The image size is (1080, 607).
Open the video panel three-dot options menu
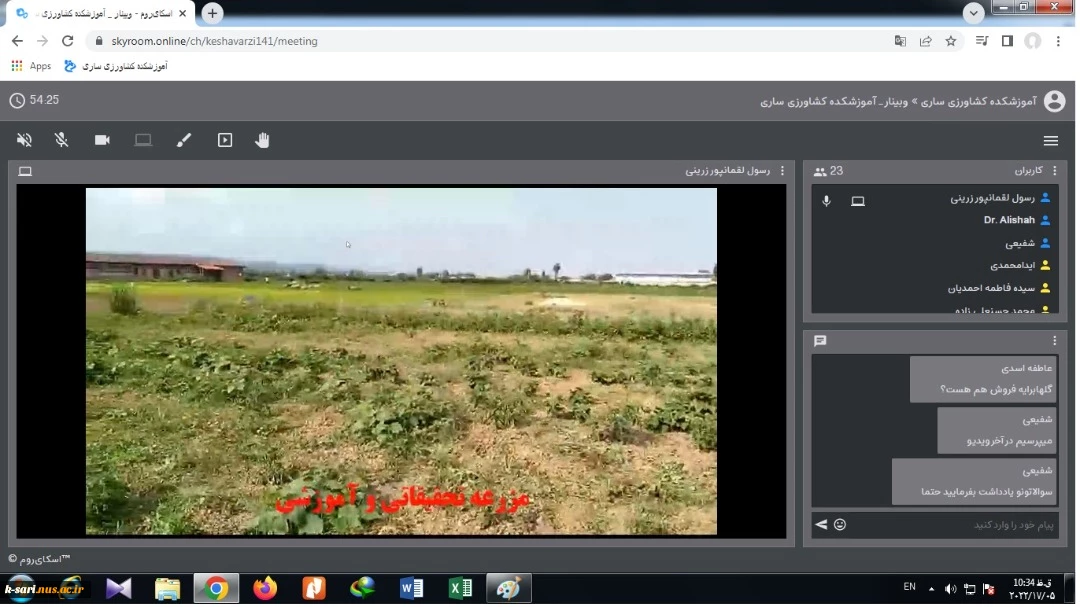coord(782,171)
